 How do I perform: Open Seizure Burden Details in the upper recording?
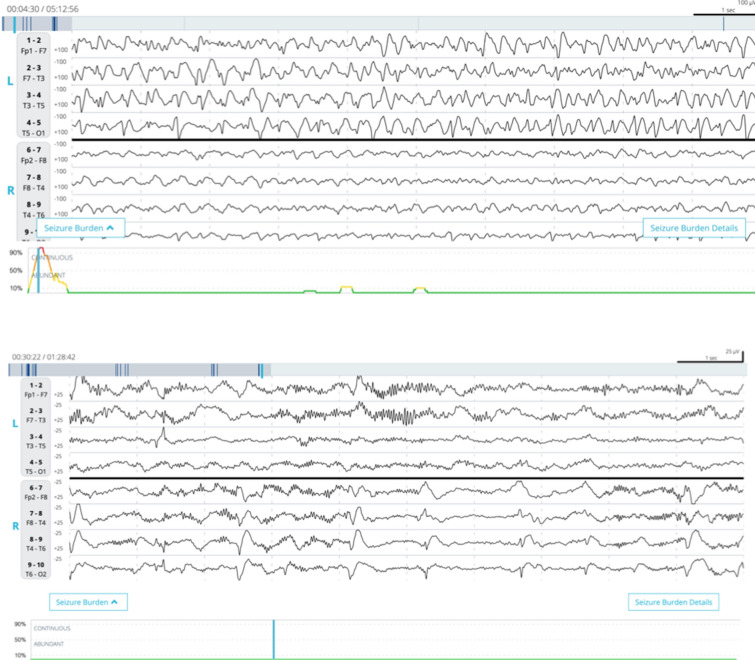pos(694,228)
